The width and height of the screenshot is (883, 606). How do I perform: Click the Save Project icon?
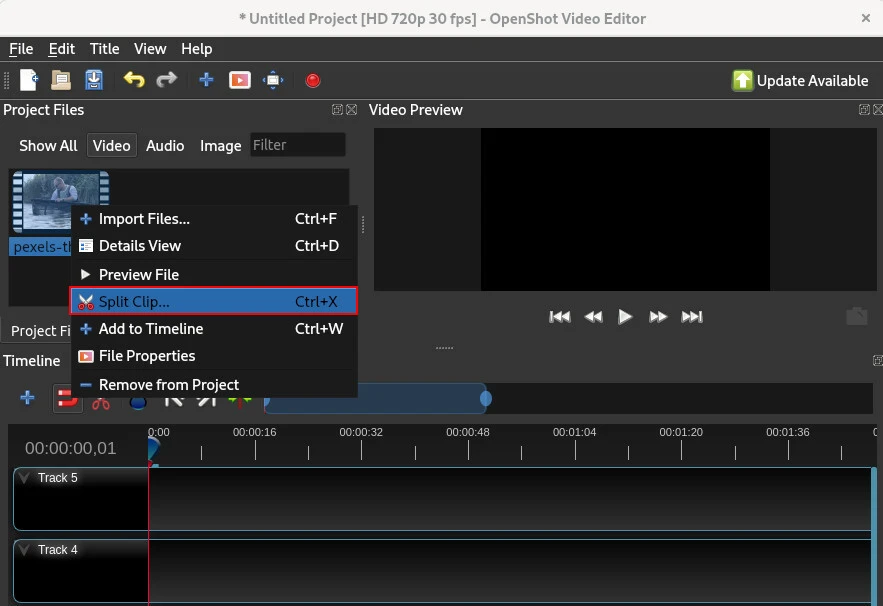(94, 80)
